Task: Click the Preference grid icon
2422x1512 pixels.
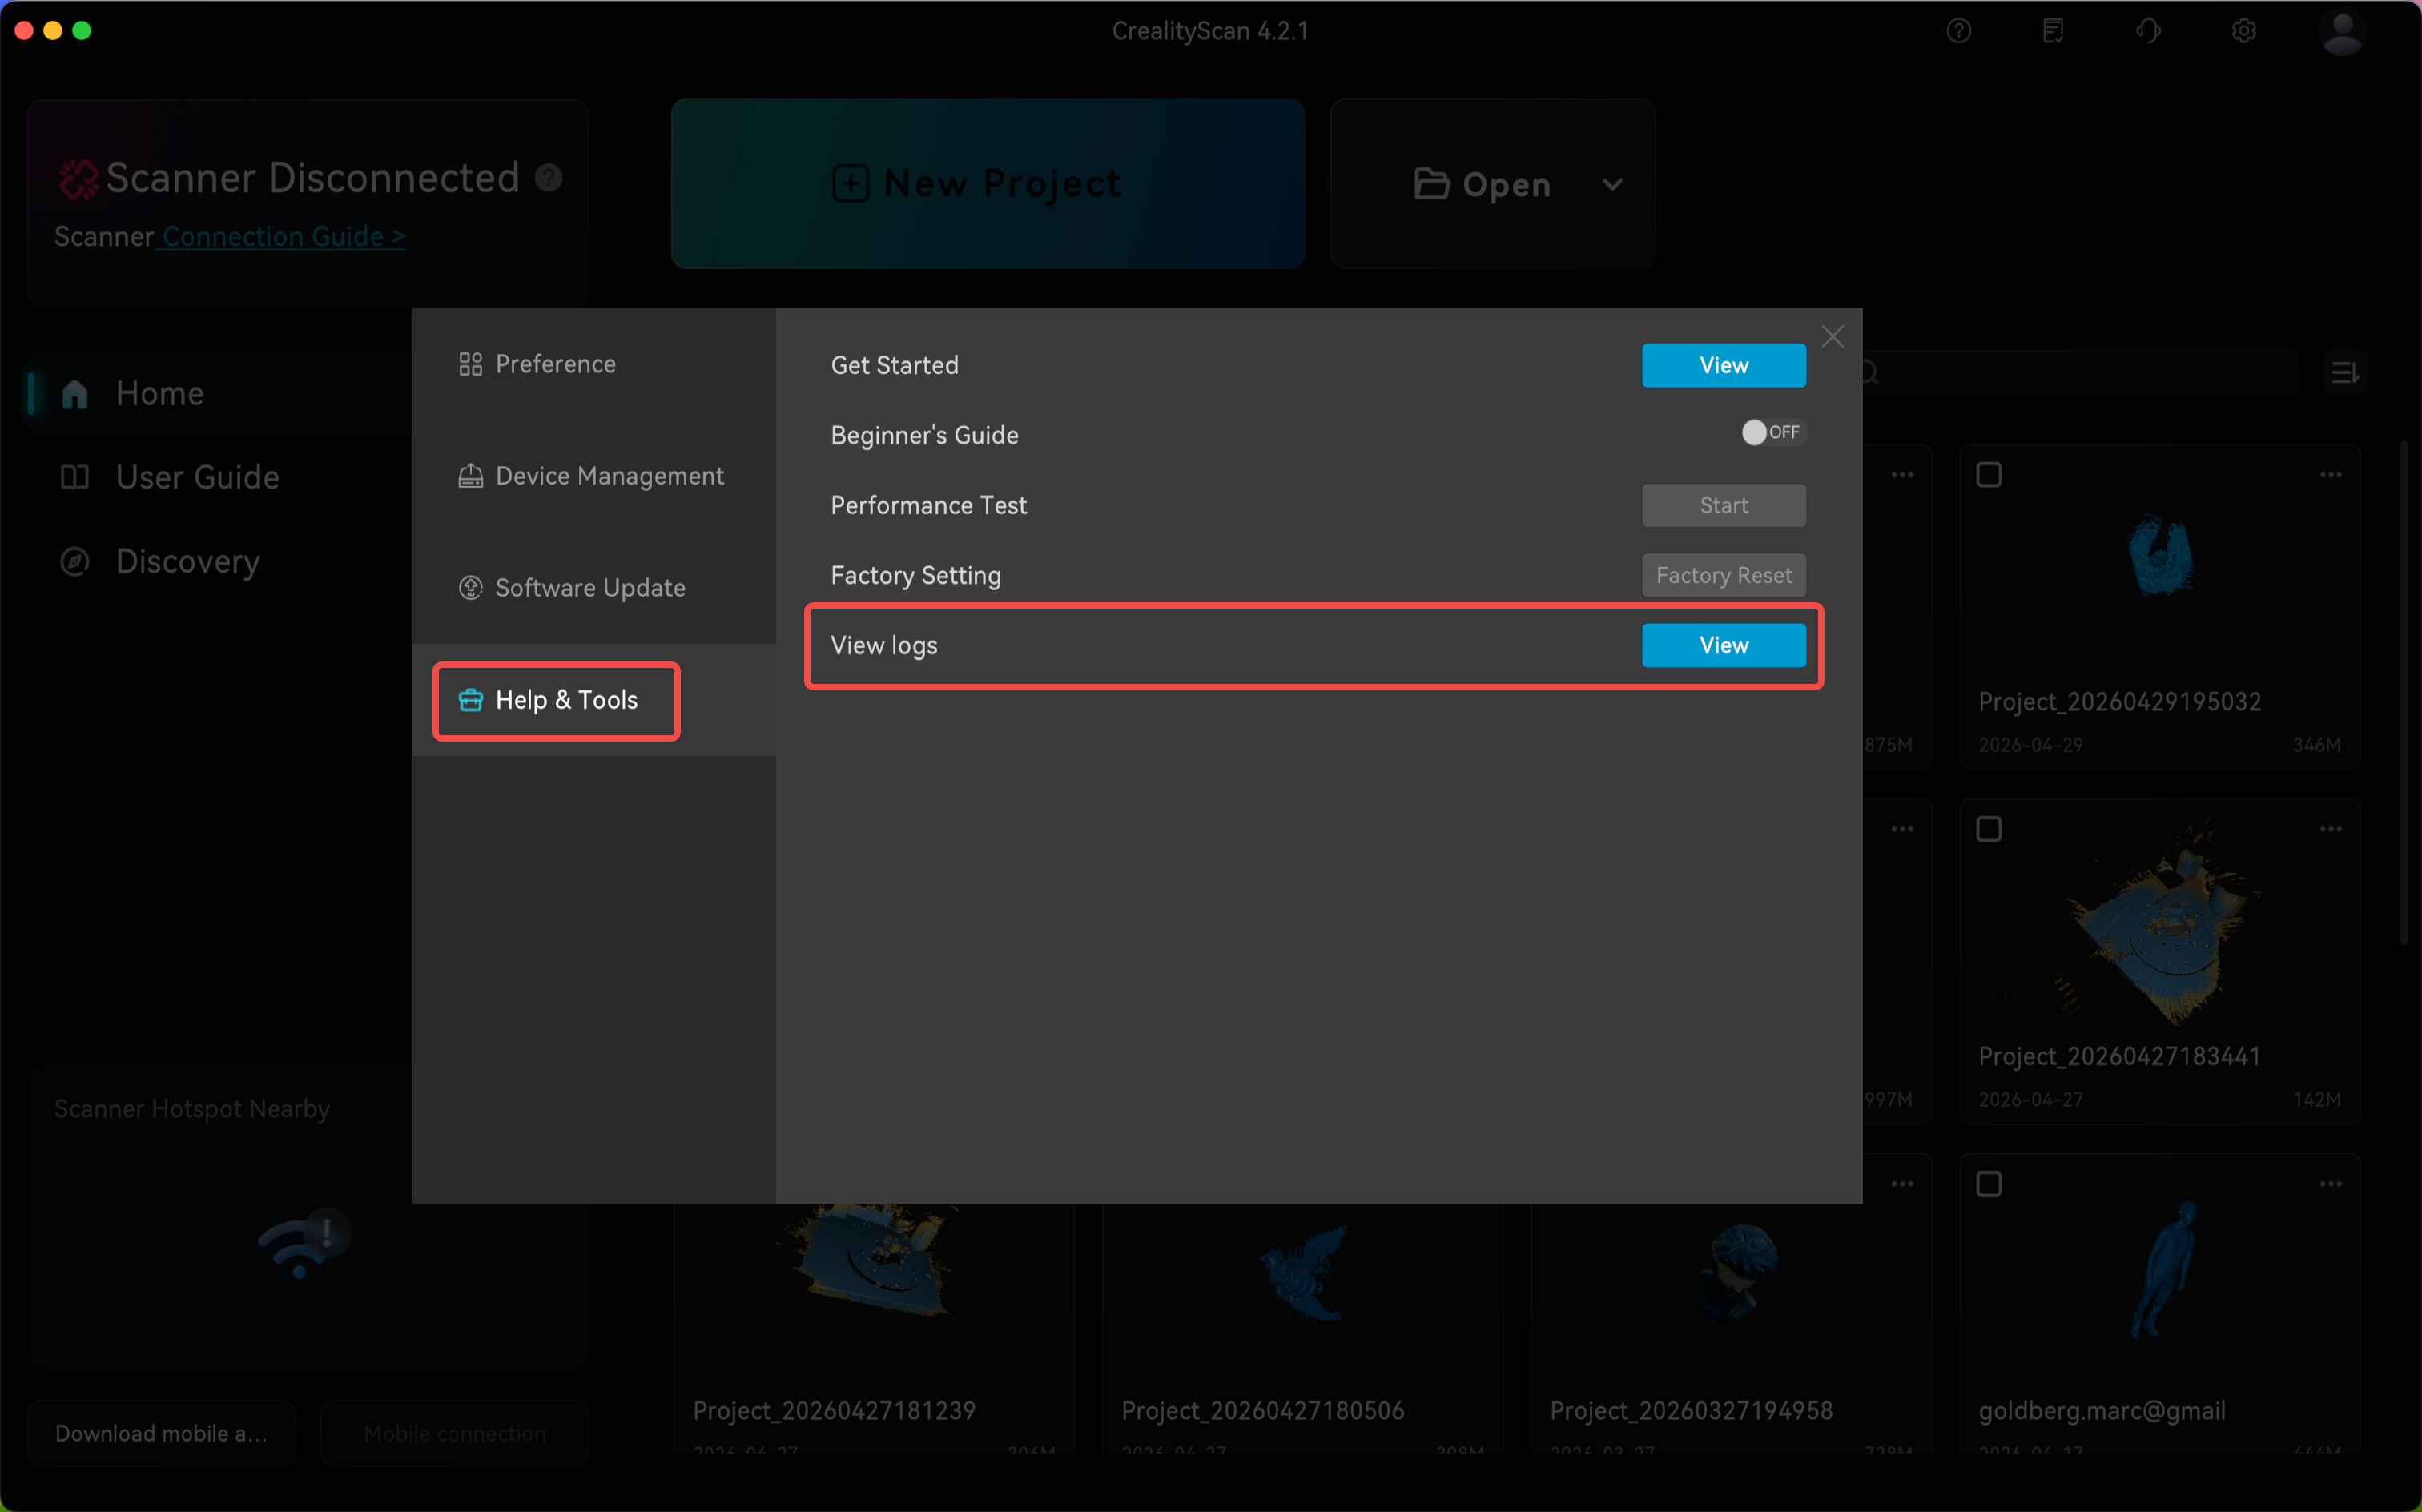Action: pos(470,364)
